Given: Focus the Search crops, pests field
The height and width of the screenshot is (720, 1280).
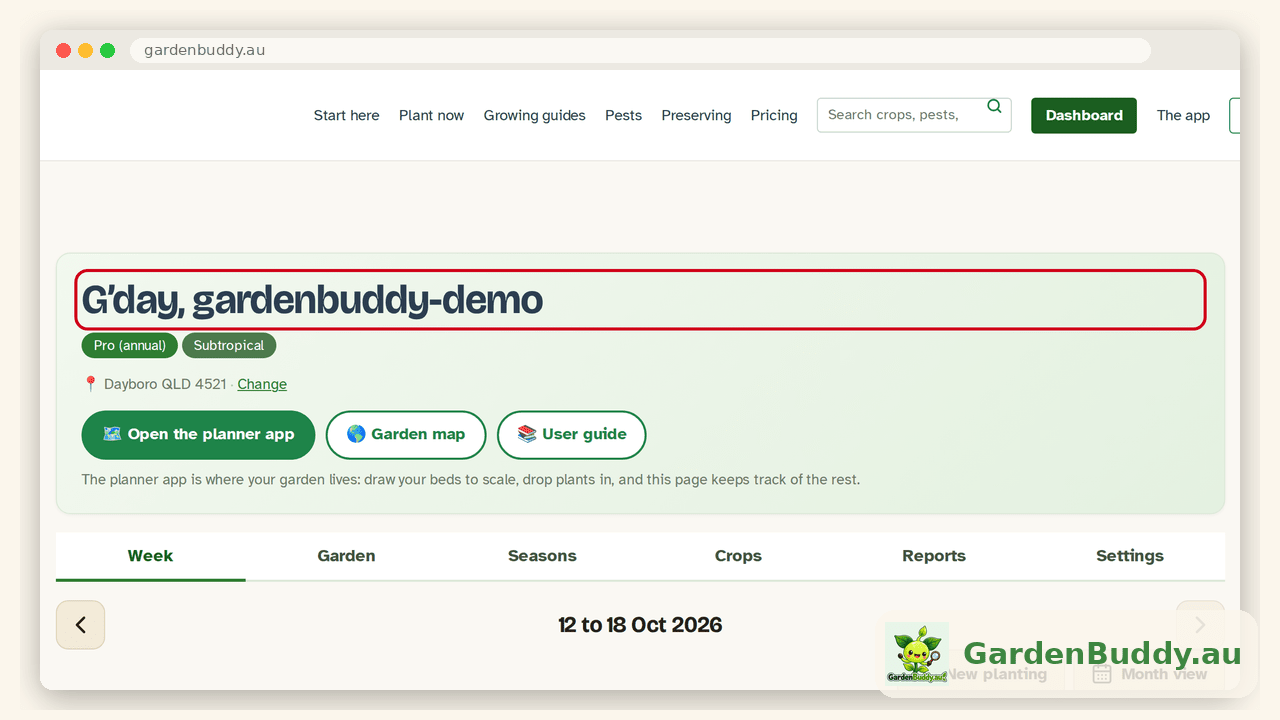Looking at the screenshot, I should [x=914, y=115].
